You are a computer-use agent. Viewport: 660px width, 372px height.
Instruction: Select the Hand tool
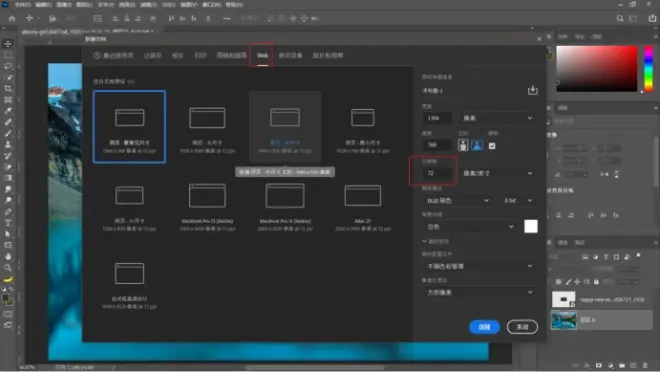click(x=8, y=256)
